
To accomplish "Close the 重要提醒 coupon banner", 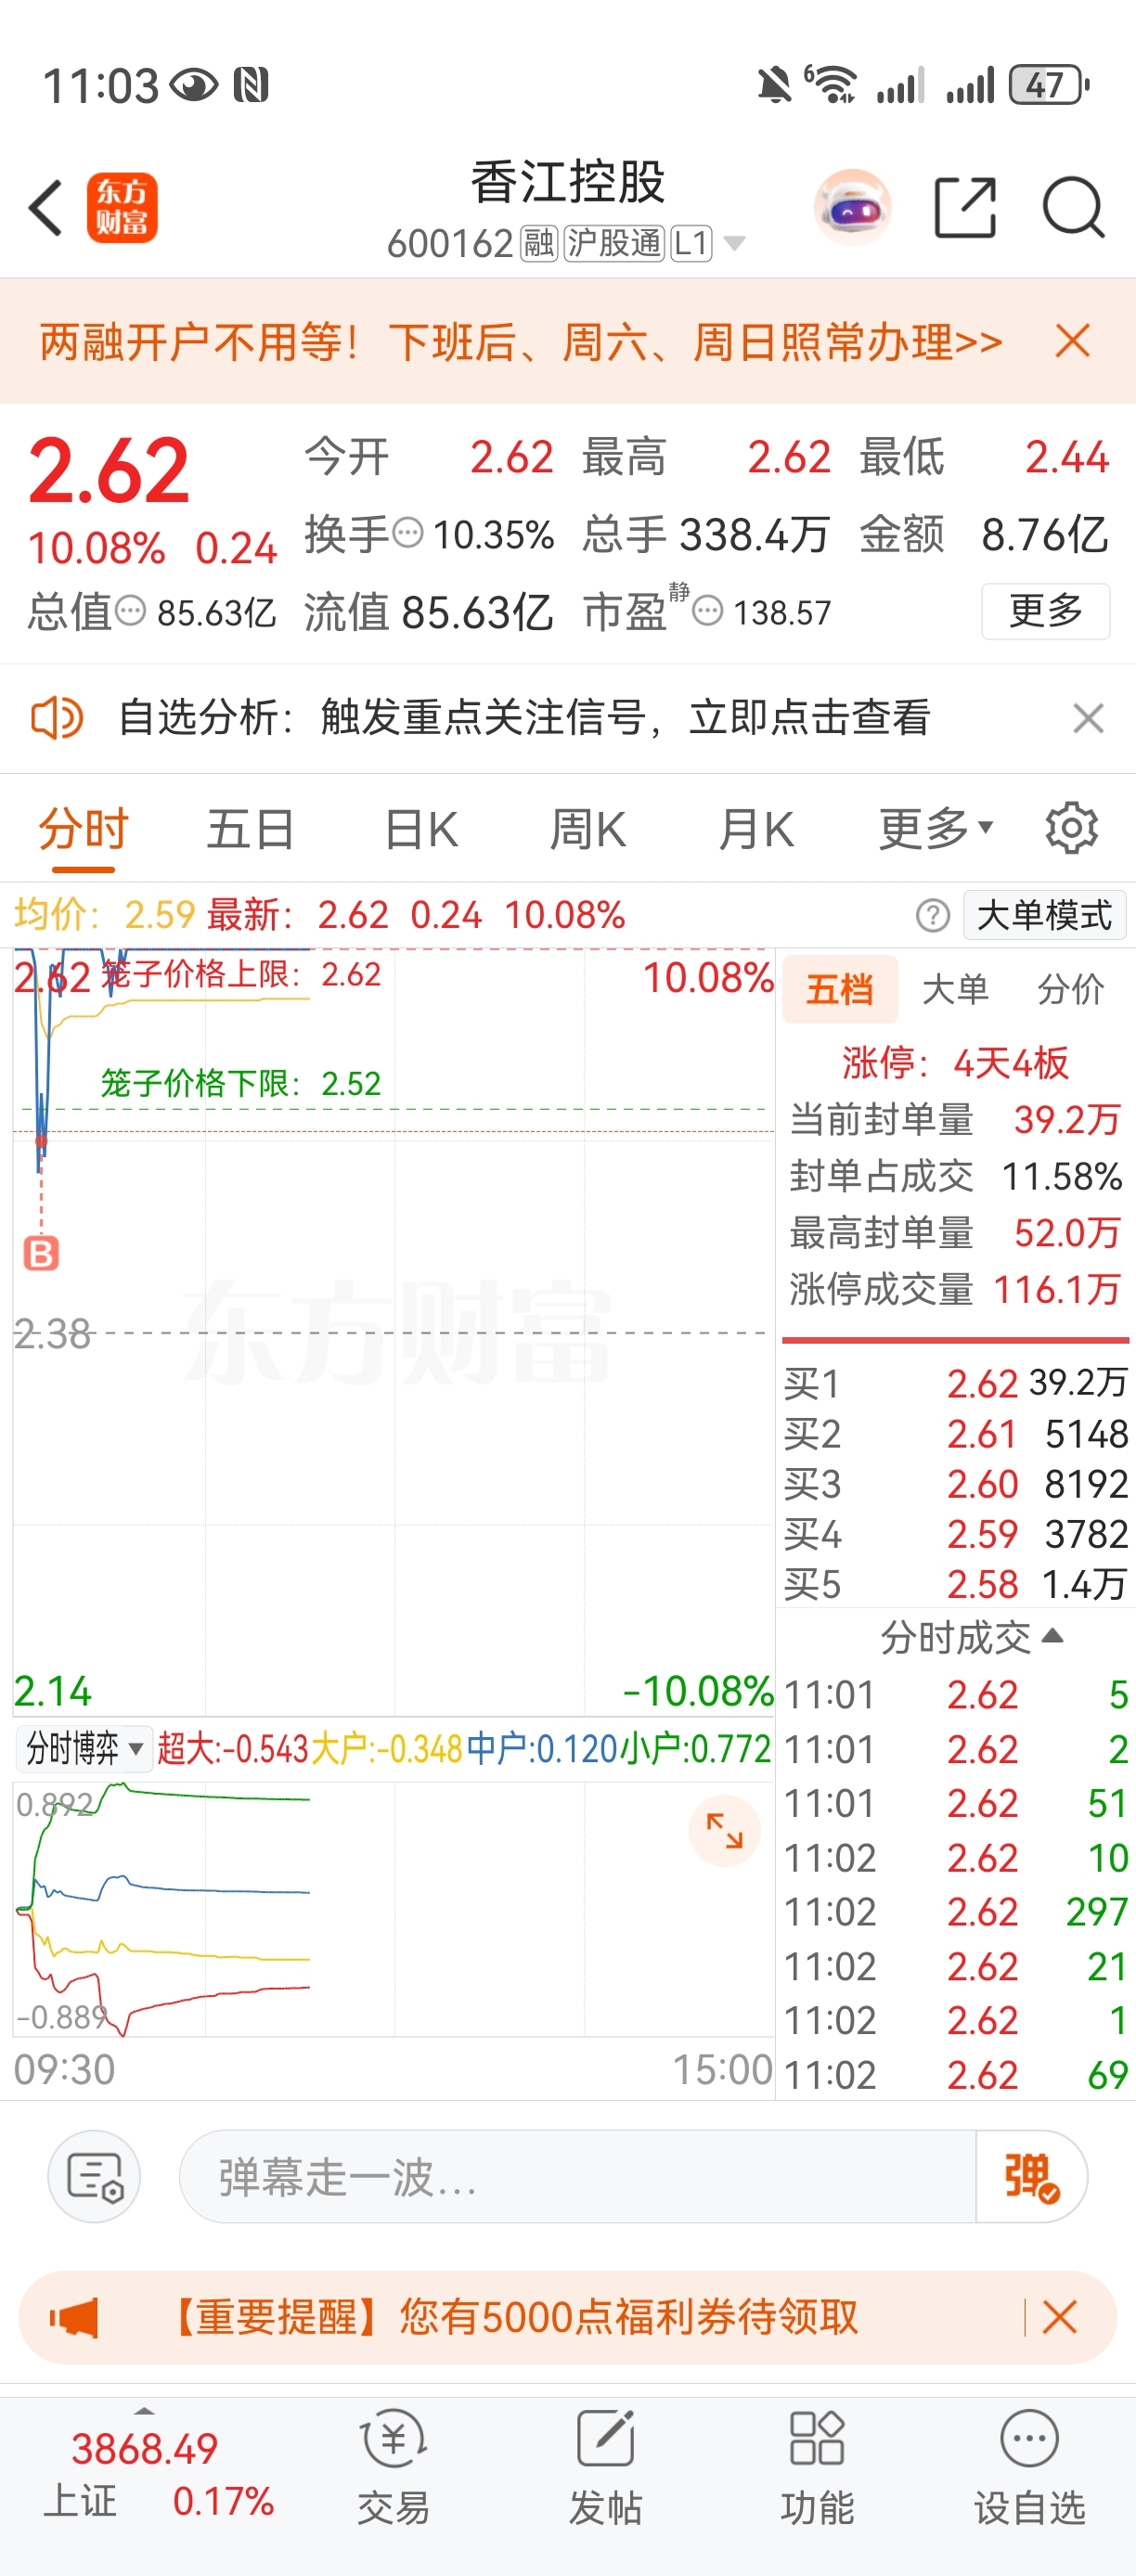I will 1059,2317.
